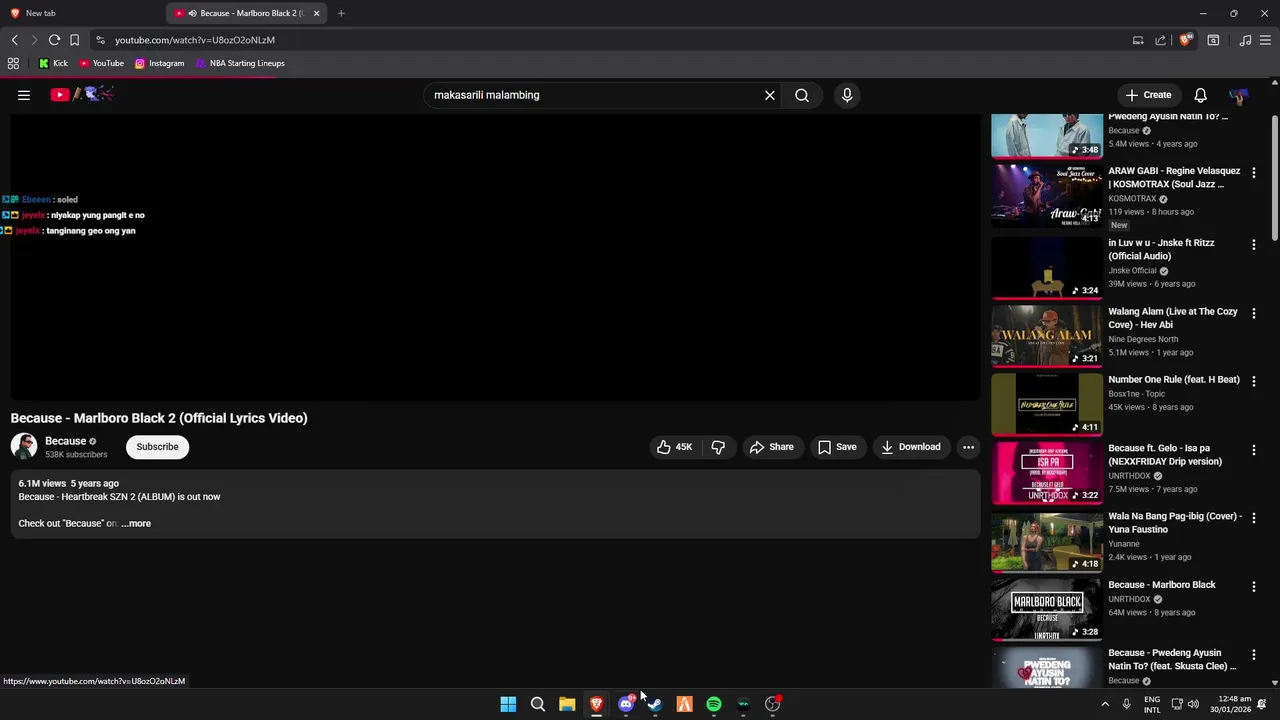
Task: Open the Windows Start menu
Action: [x=508, y=704]
